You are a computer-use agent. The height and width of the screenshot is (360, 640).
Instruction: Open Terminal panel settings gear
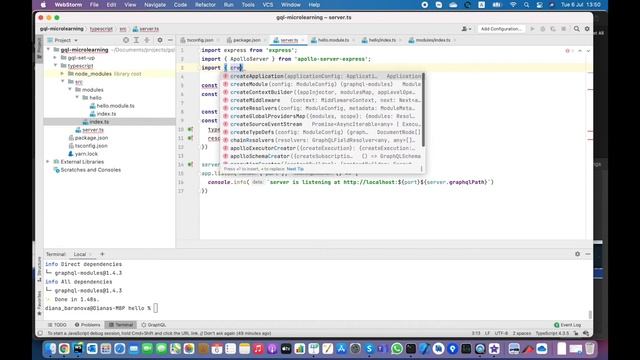click(577, 254)
